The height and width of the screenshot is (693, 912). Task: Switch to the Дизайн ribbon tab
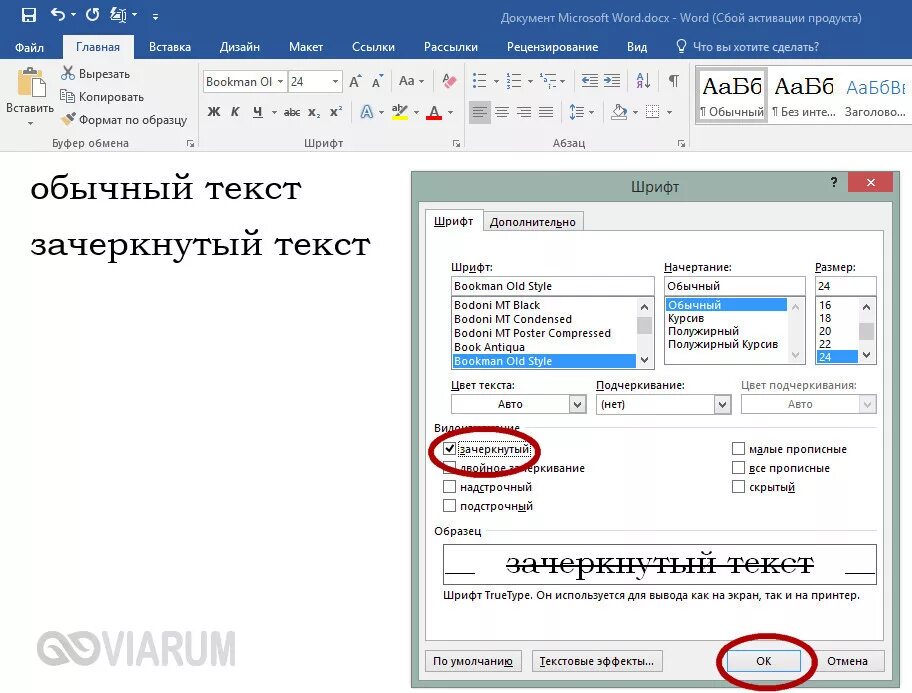pyautogui.click(x=240, y=47)
